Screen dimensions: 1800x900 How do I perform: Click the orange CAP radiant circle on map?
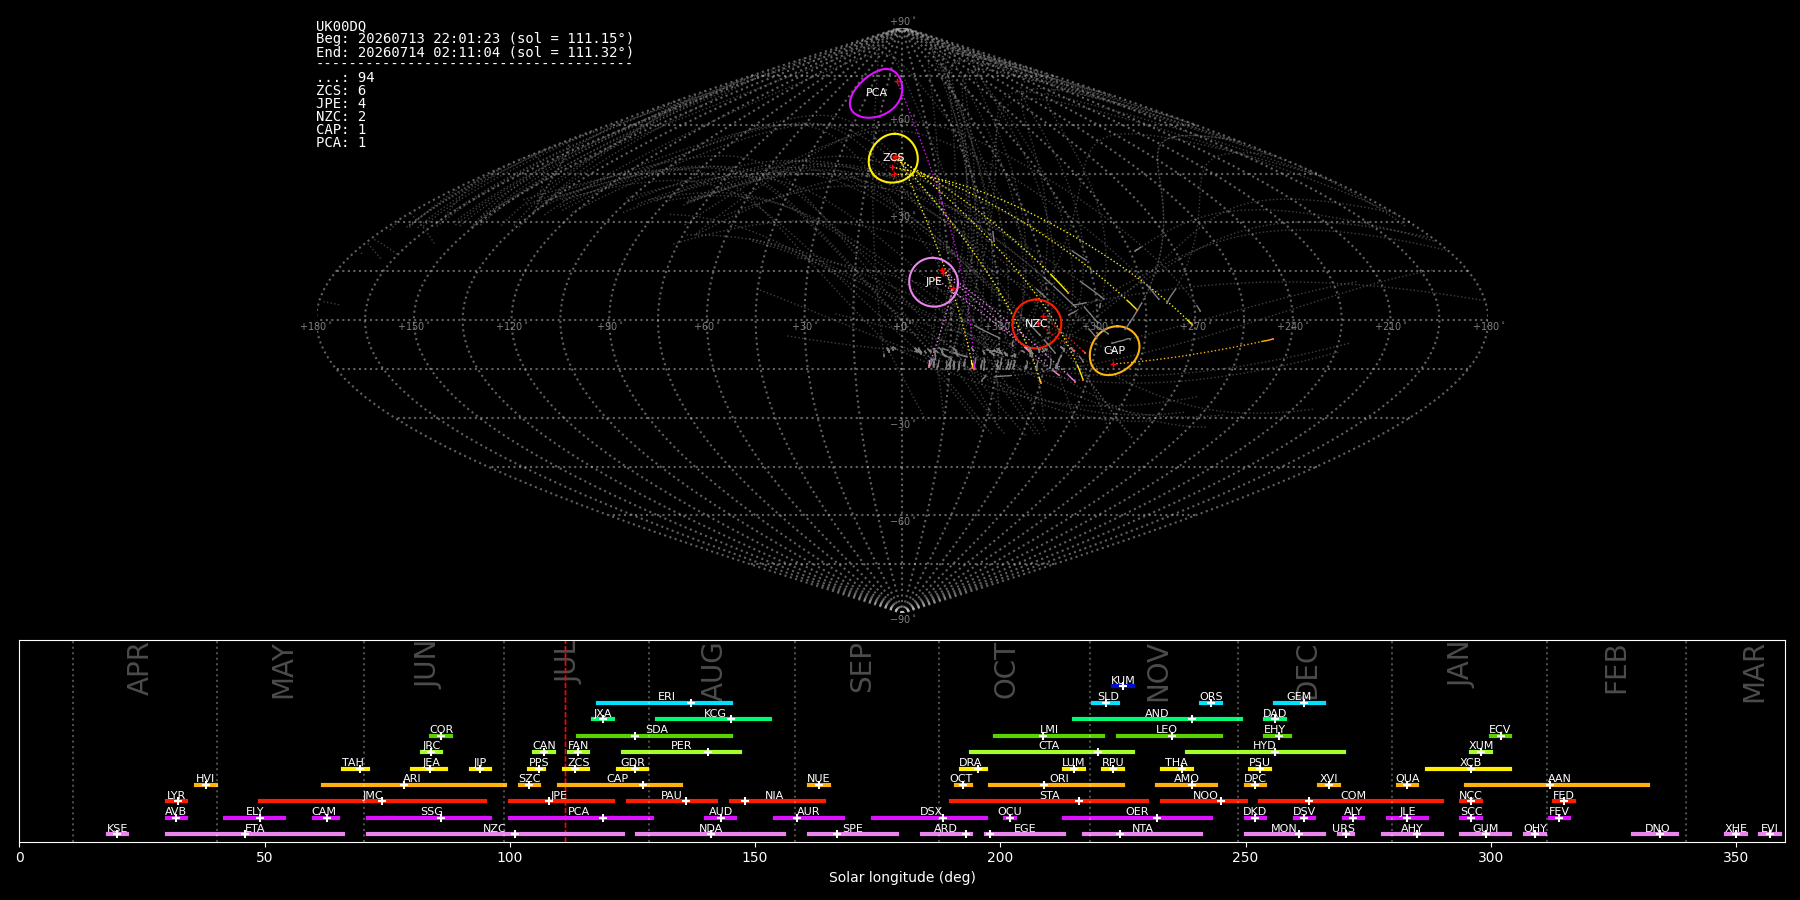[1114, 351]
